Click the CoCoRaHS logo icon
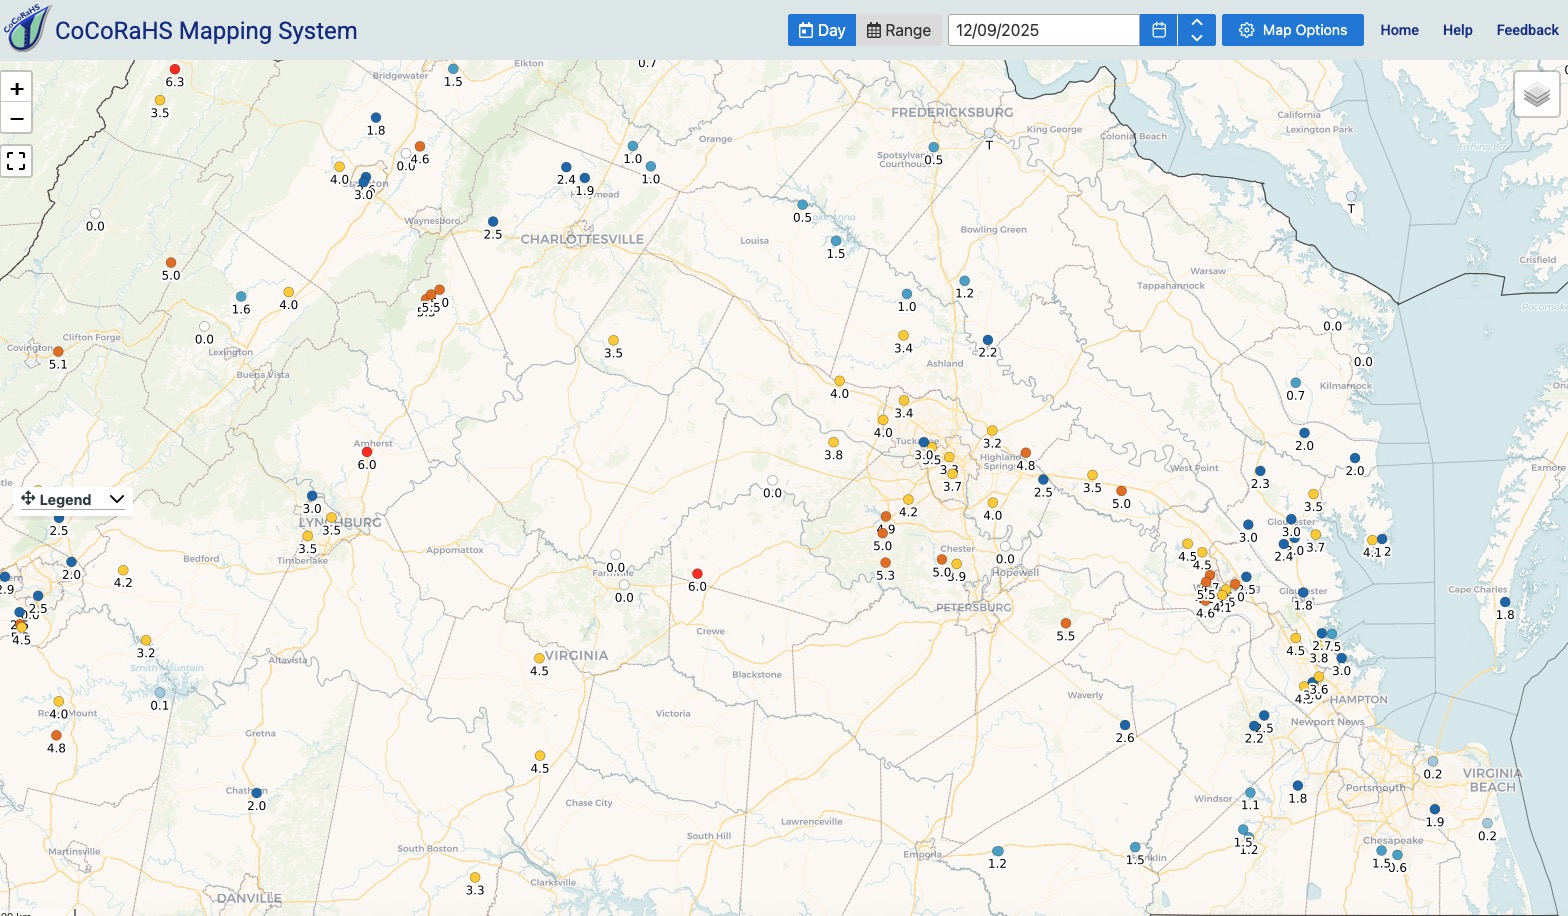 (x=26, y=28)
